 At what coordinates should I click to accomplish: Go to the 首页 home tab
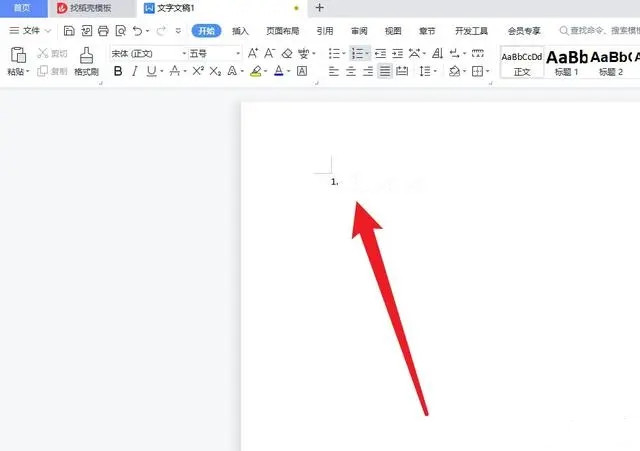tap(23, 8)
